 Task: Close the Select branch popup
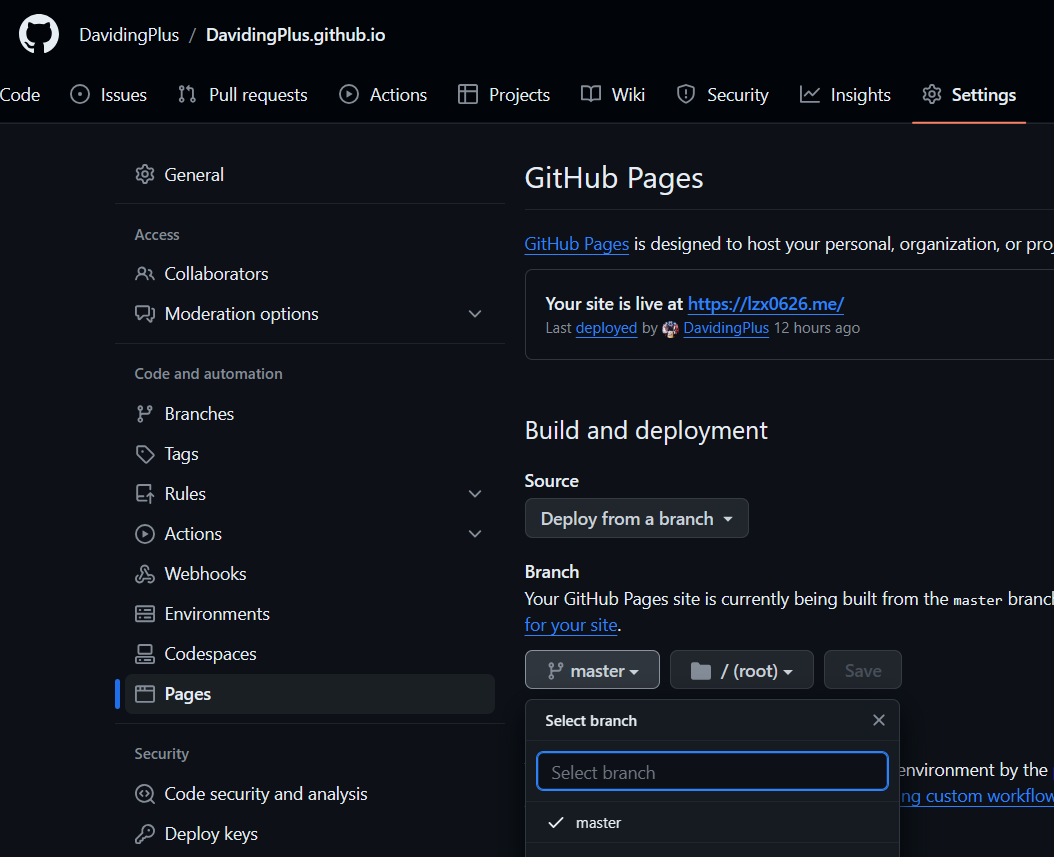coord(879,721)
